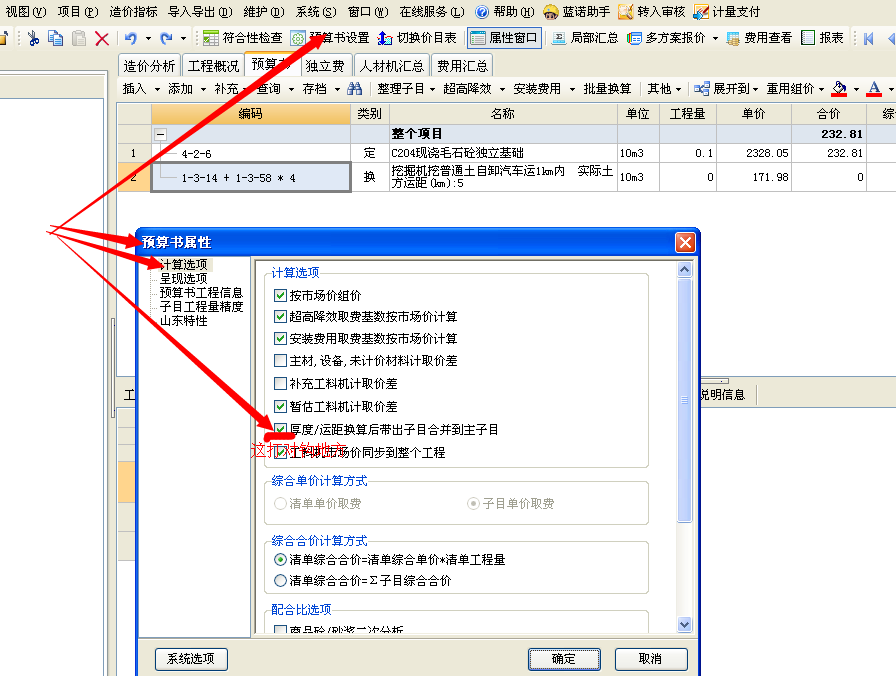
Task: Click 计量支付 icon
Action: tap(726, 11)
